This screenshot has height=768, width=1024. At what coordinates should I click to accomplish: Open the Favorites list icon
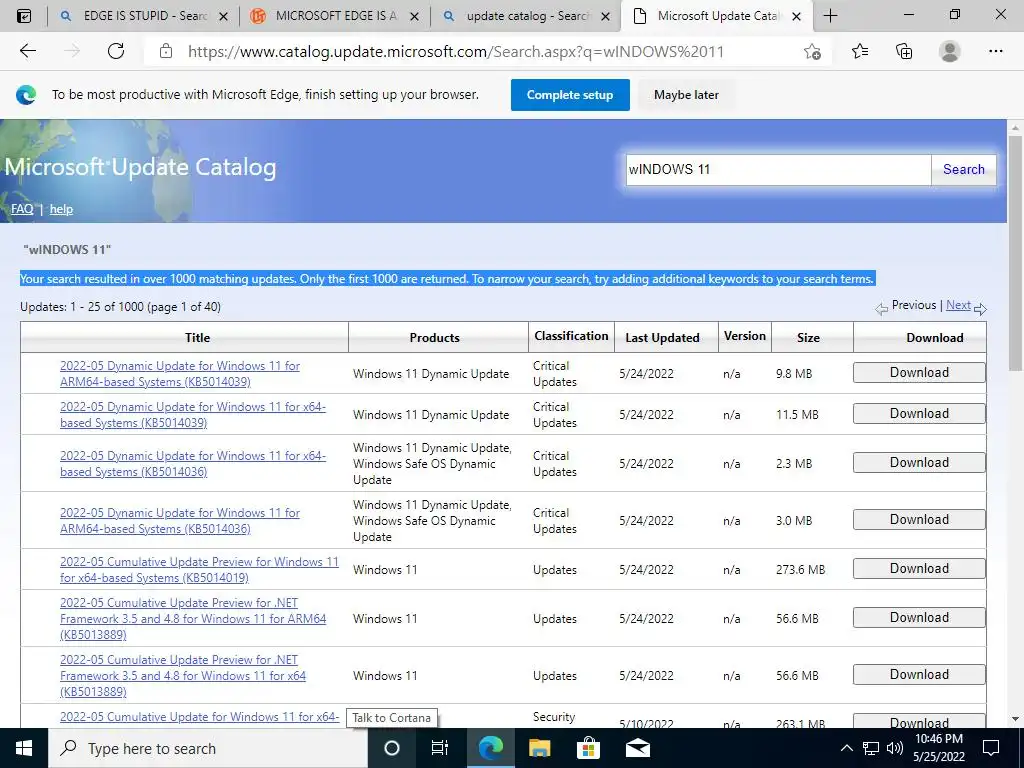(x=860, y=51)
